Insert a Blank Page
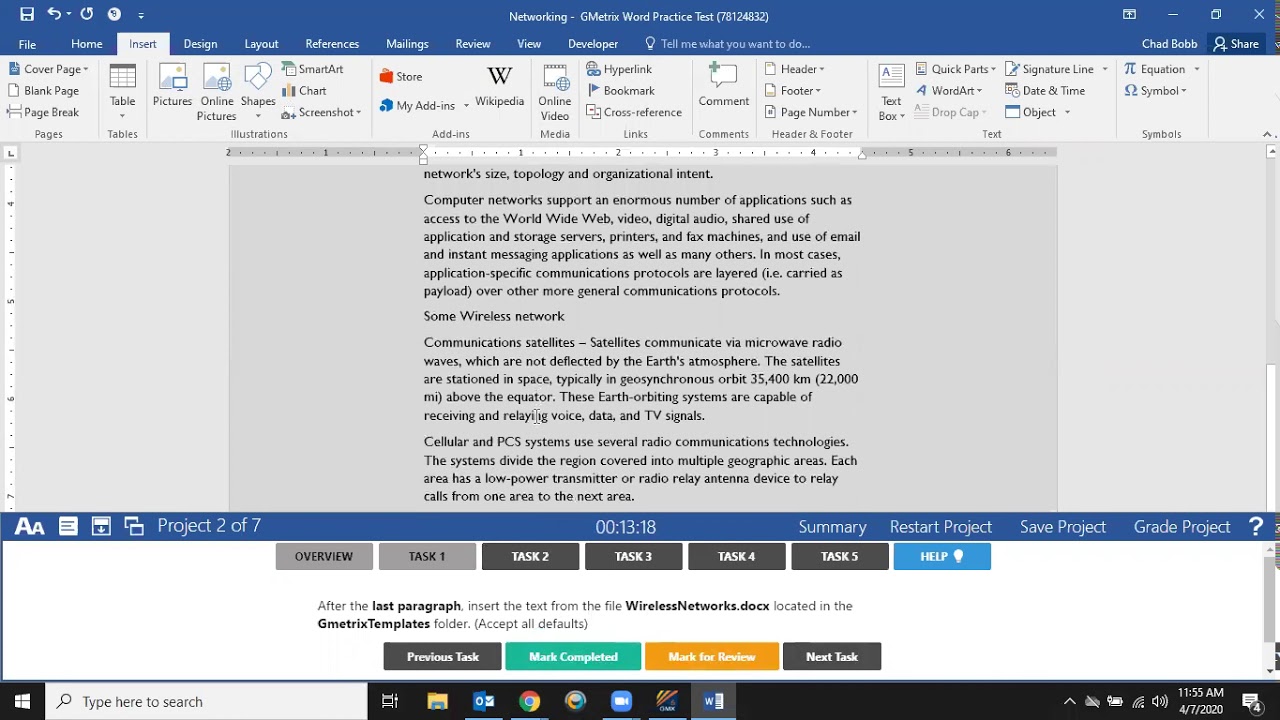This screenshot has height=720, width=1280. tap(43, 91)
